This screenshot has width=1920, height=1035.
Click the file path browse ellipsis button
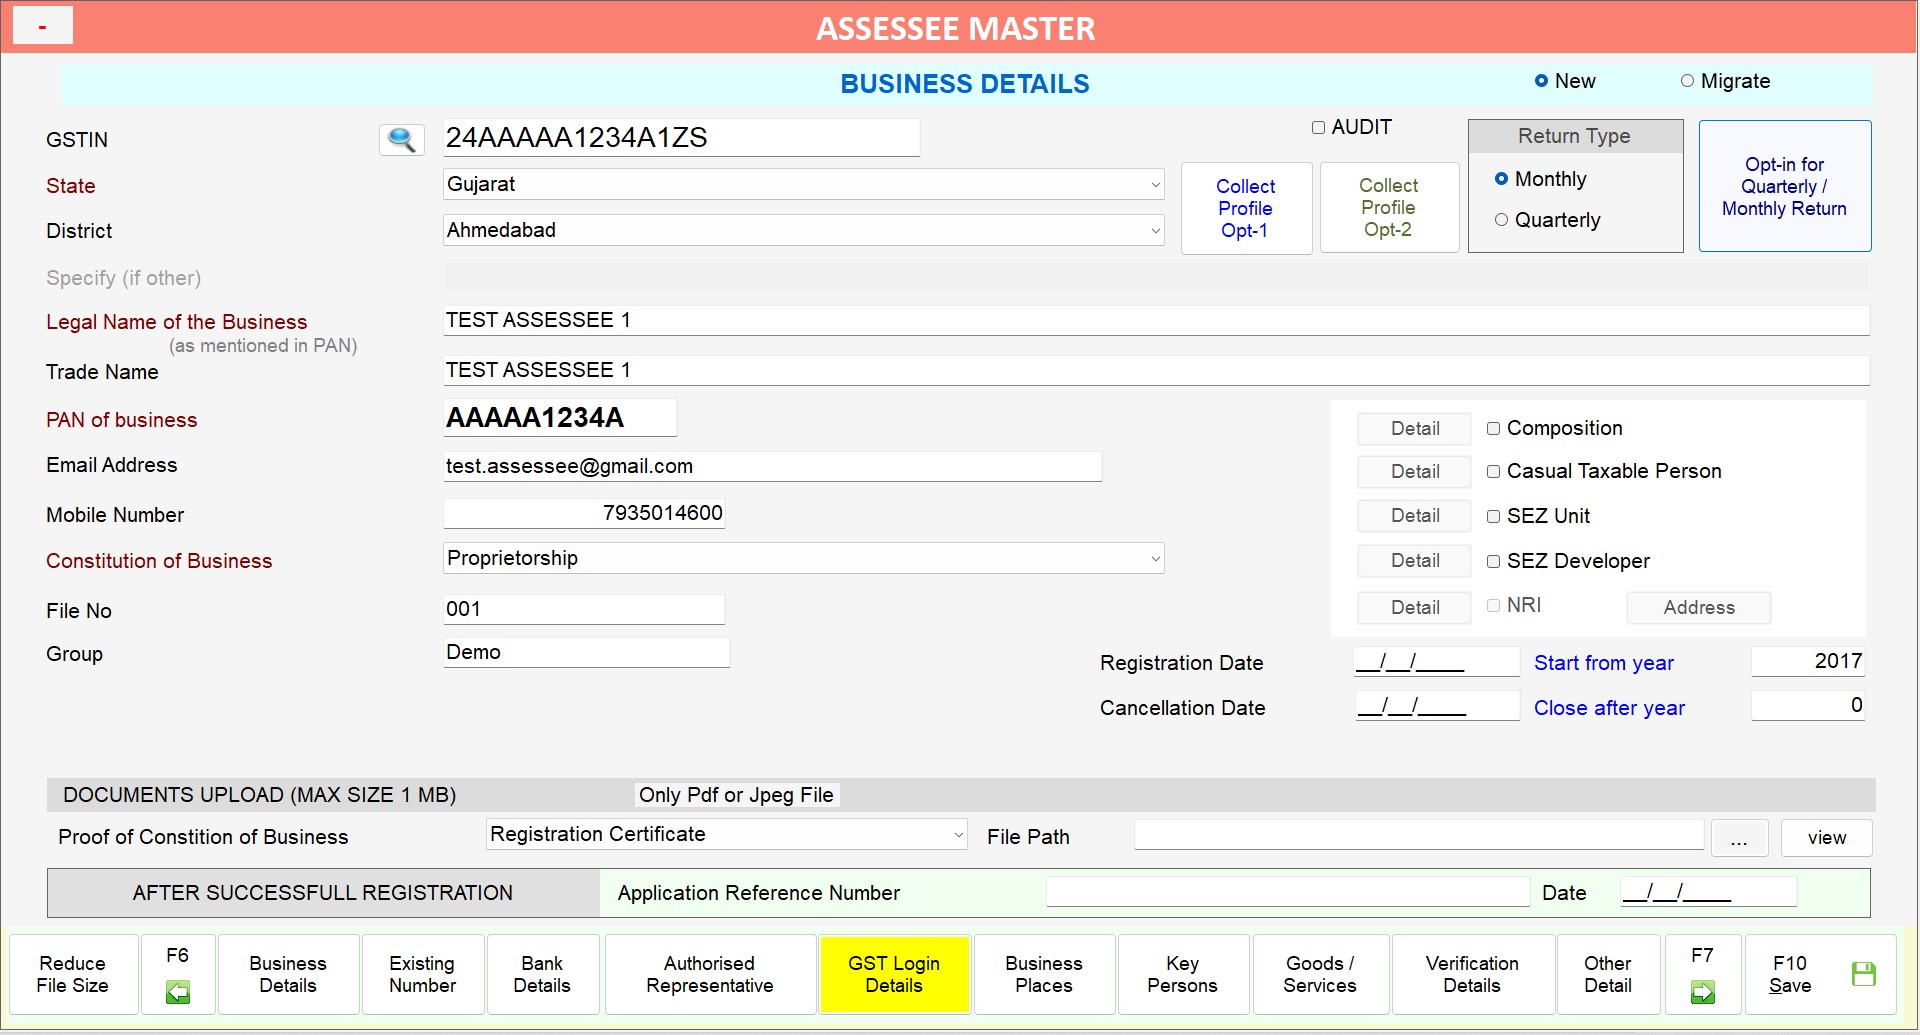[1739, 838]
